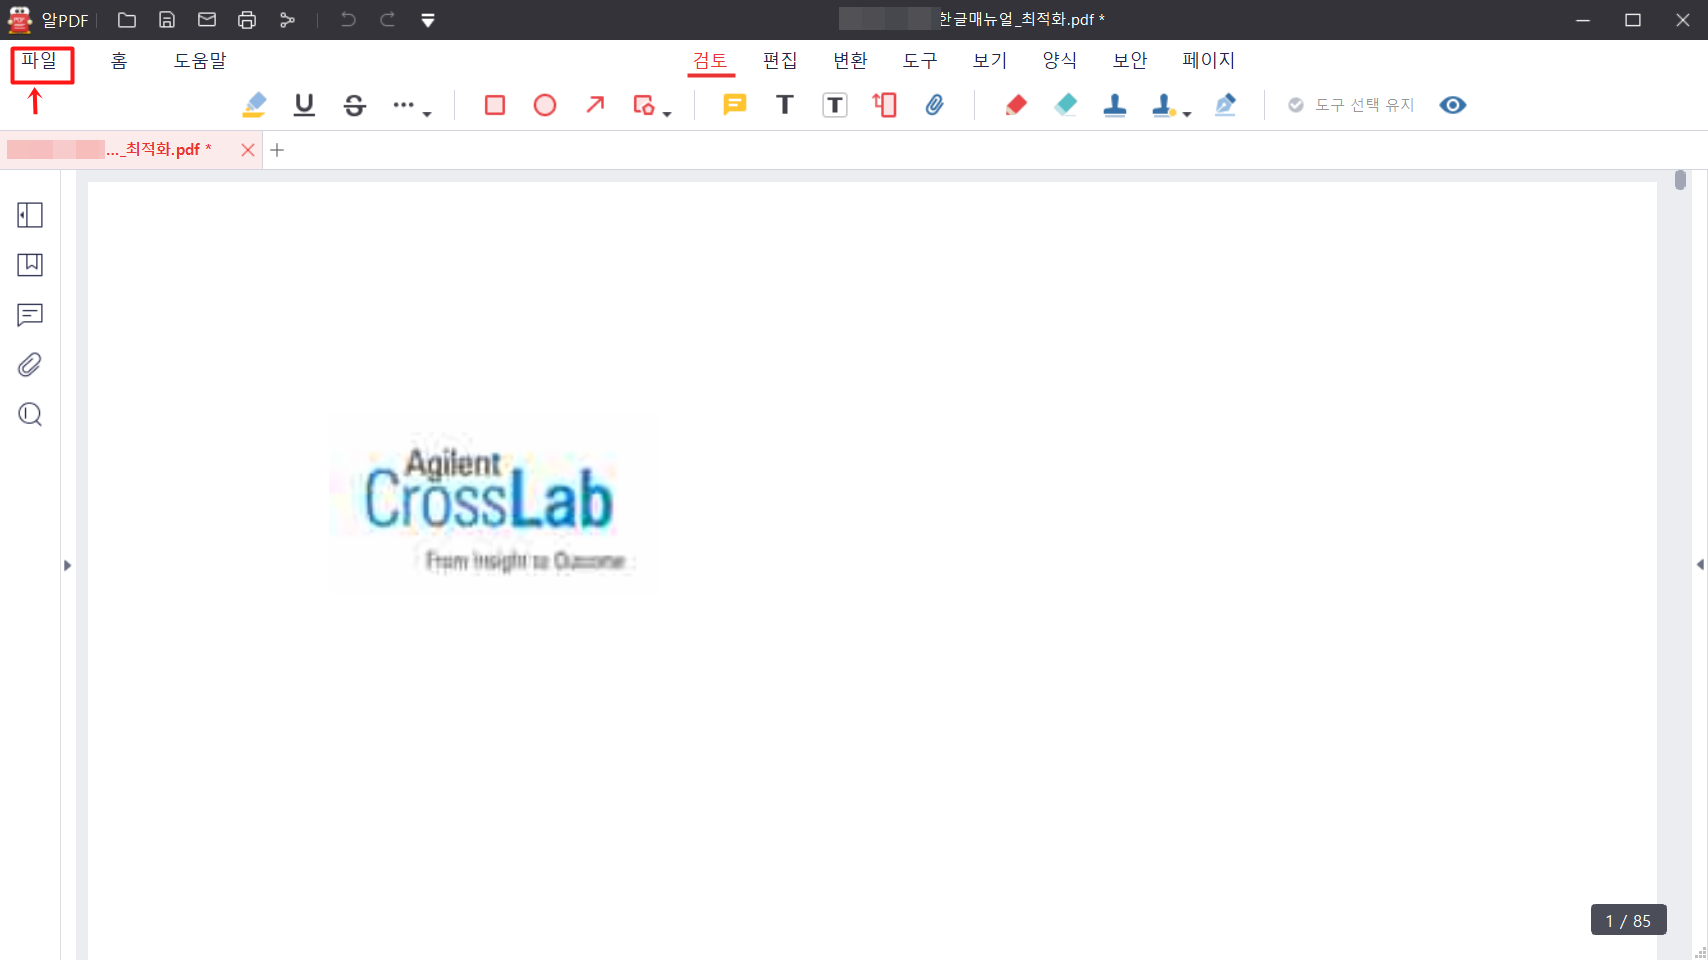1708x960 pixels.
Task: Open the 양식 ribbon tab
Action: click(1060, 61)
